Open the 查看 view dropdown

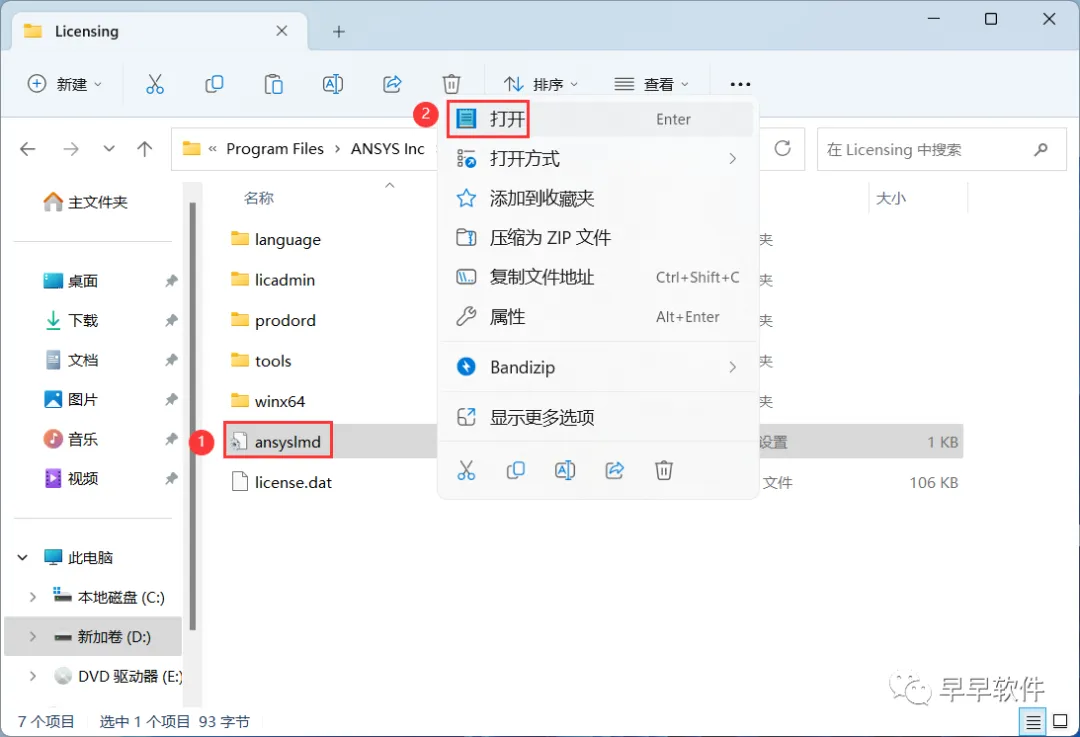(x=651, y=84)
